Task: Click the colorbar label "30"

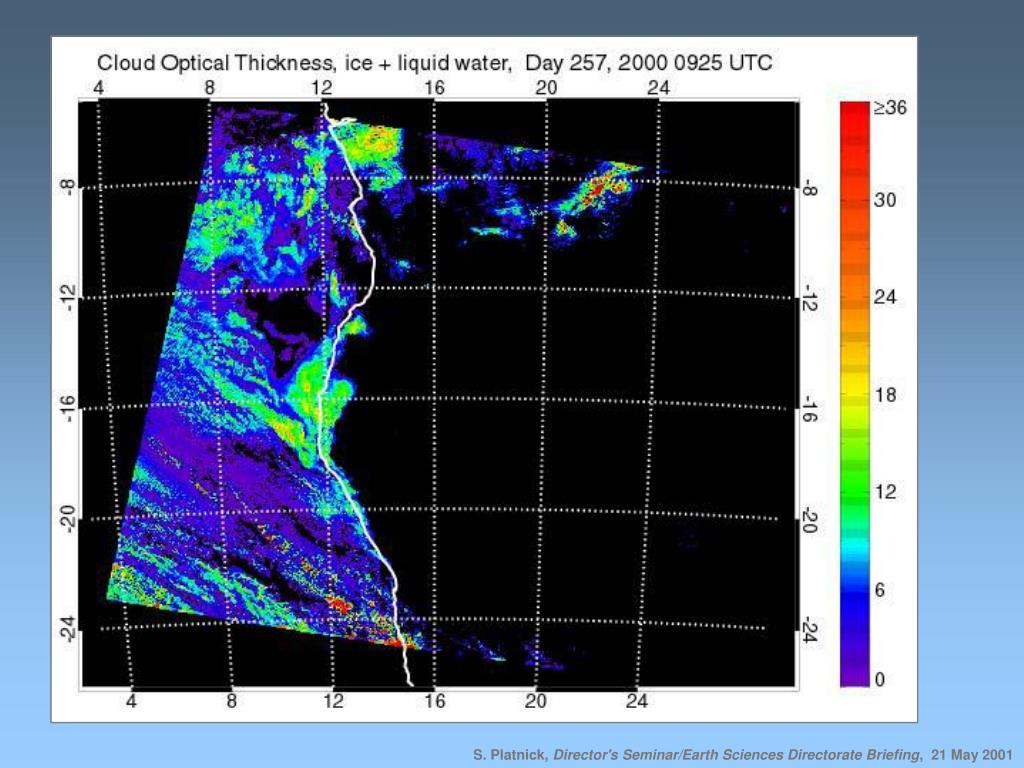Action: [x=885, y=200]
